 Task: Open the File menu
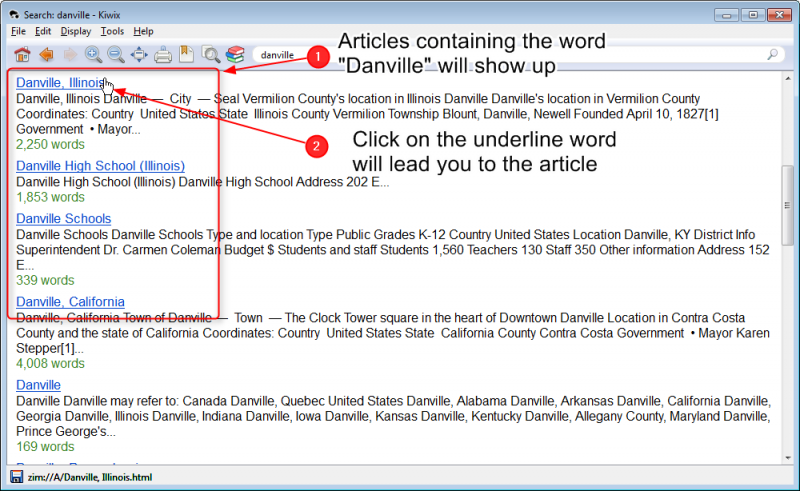[18, 31]
